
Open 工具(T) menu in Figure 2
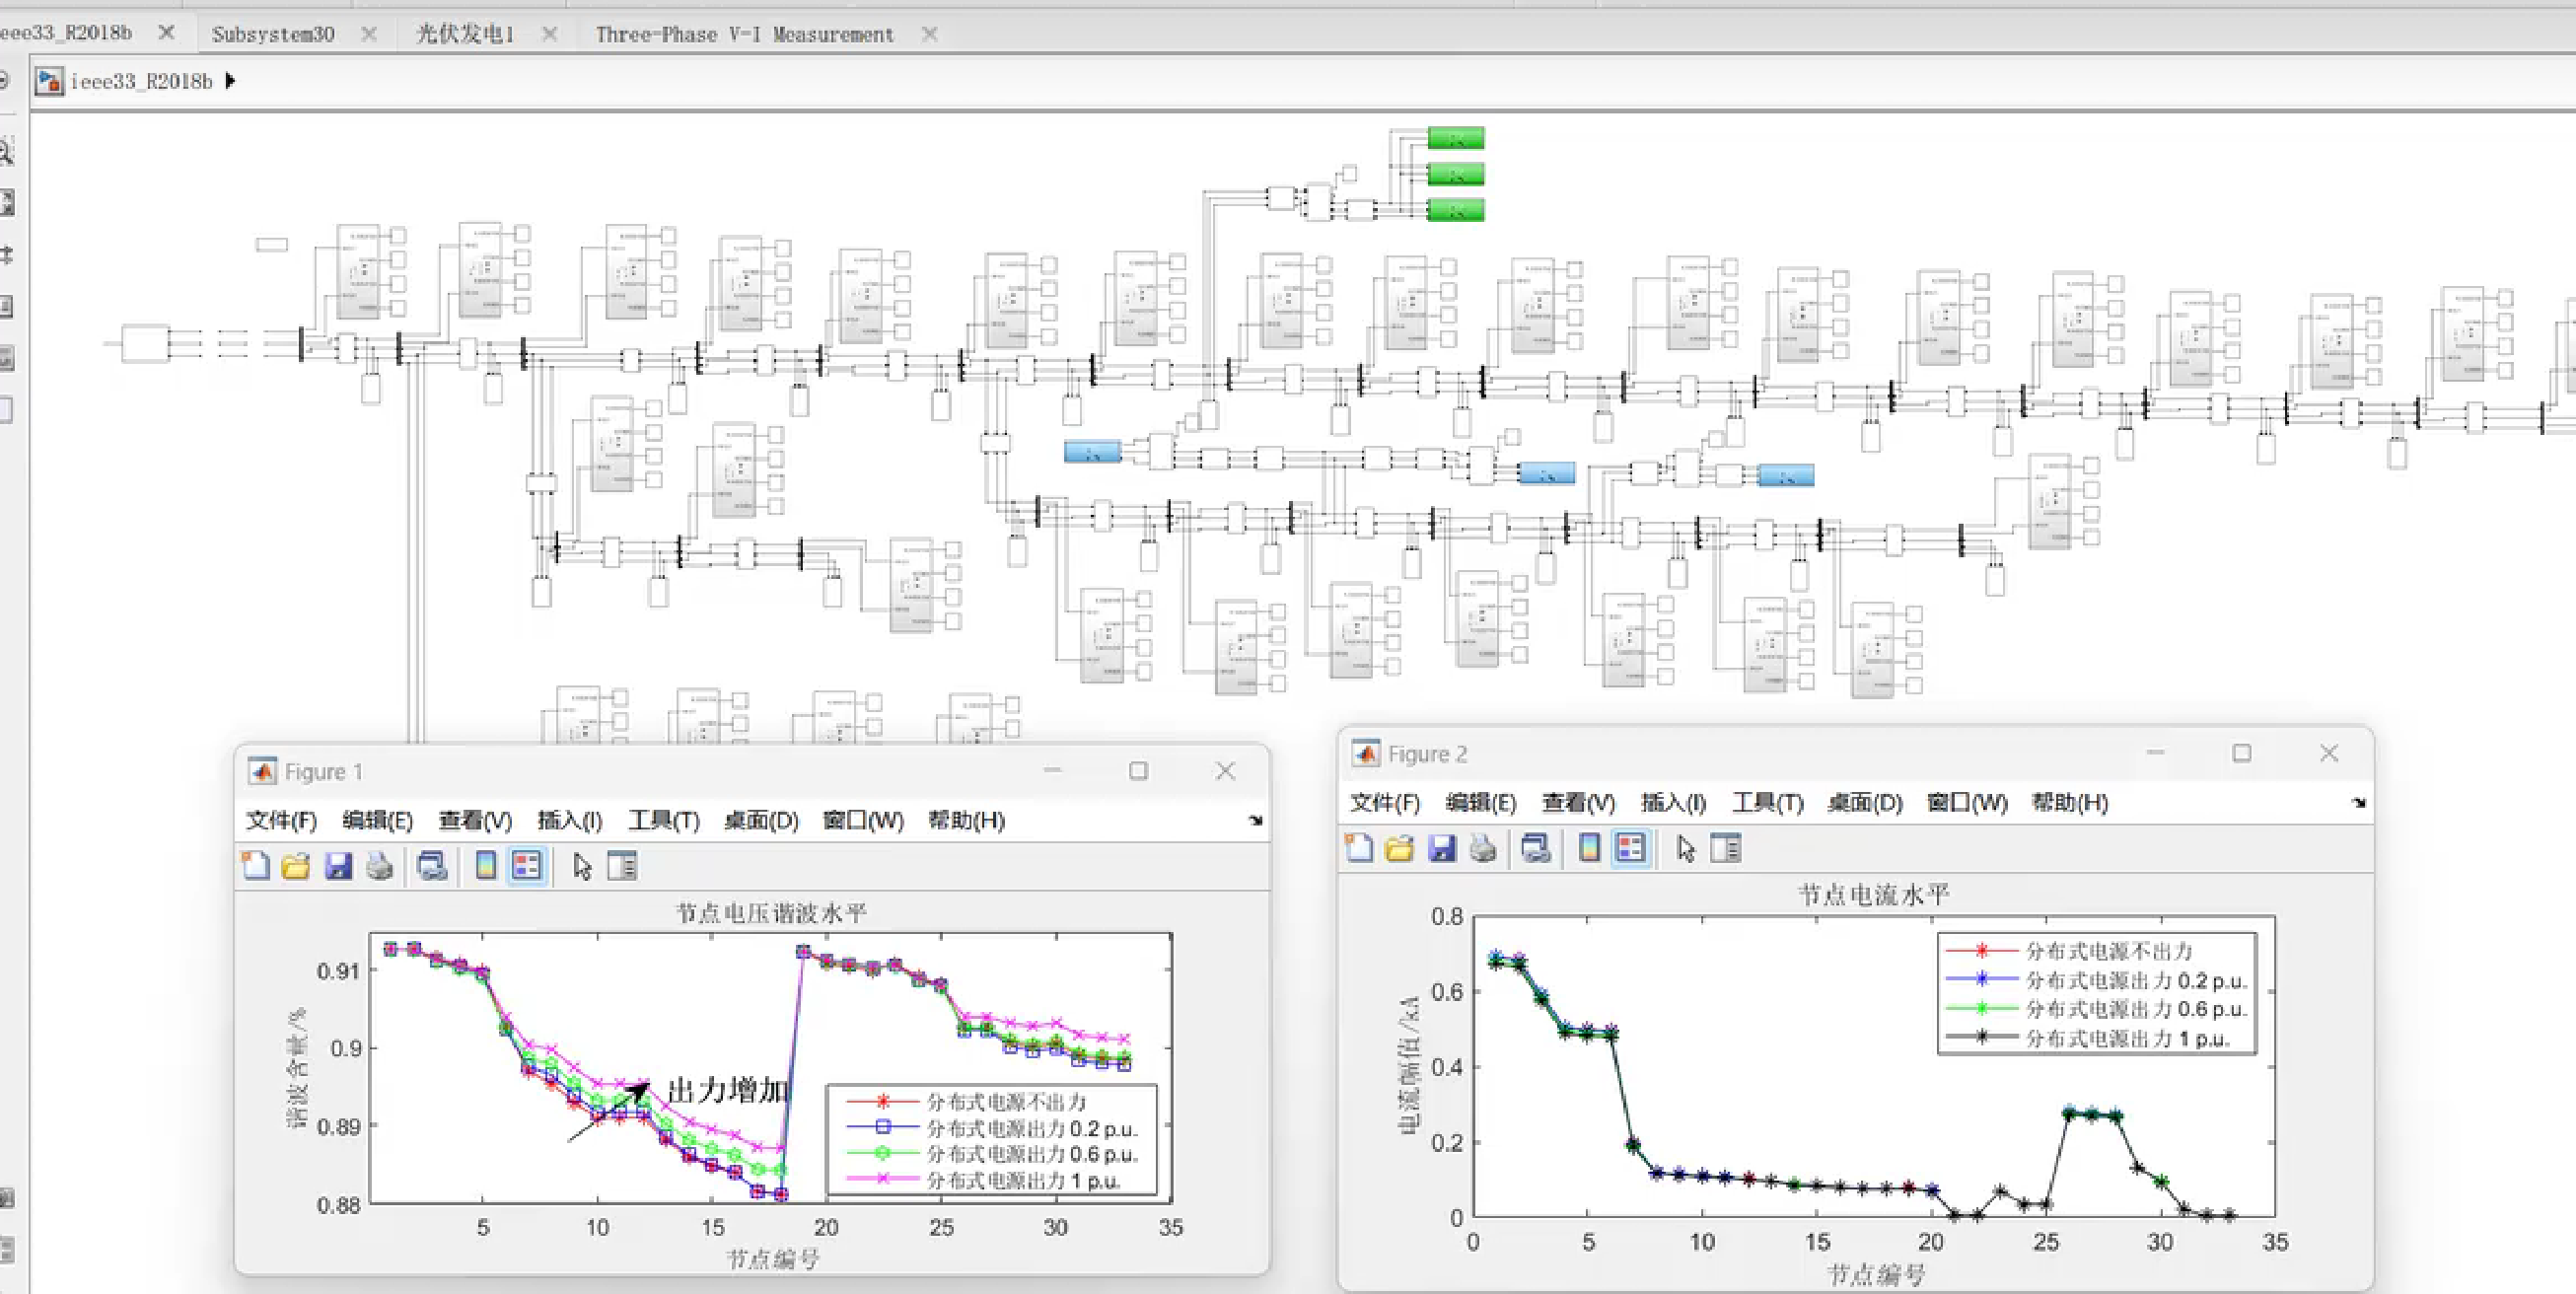click(1767, 803)
